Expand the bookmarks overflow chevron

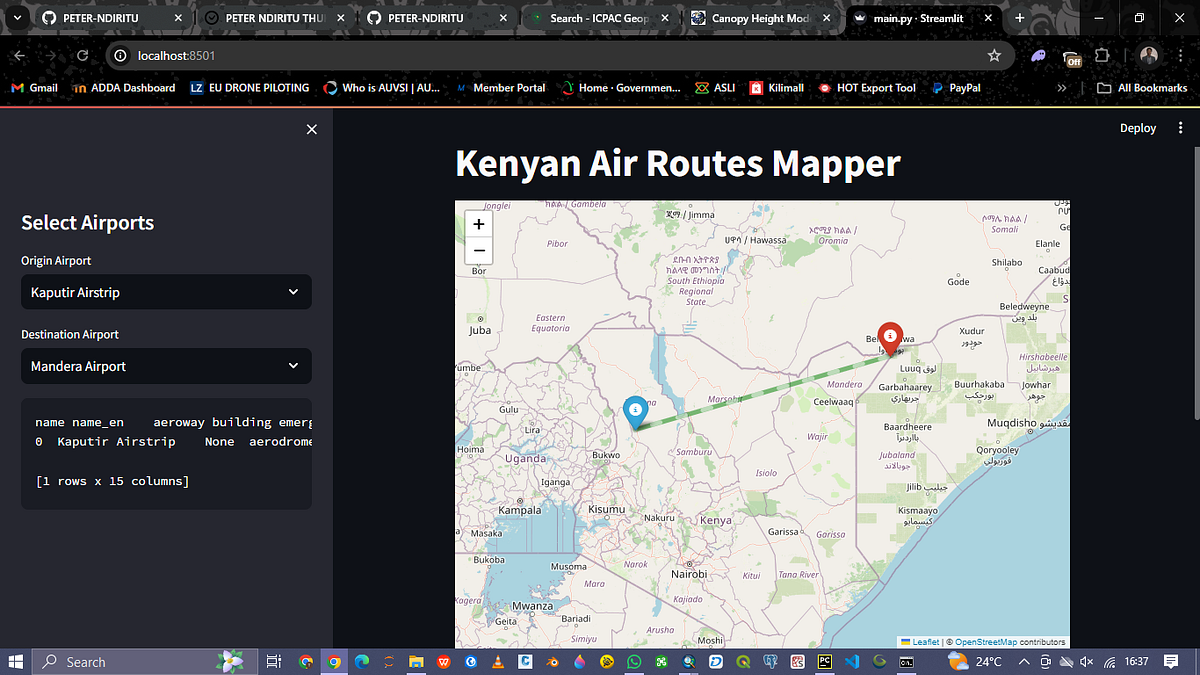1062,88
